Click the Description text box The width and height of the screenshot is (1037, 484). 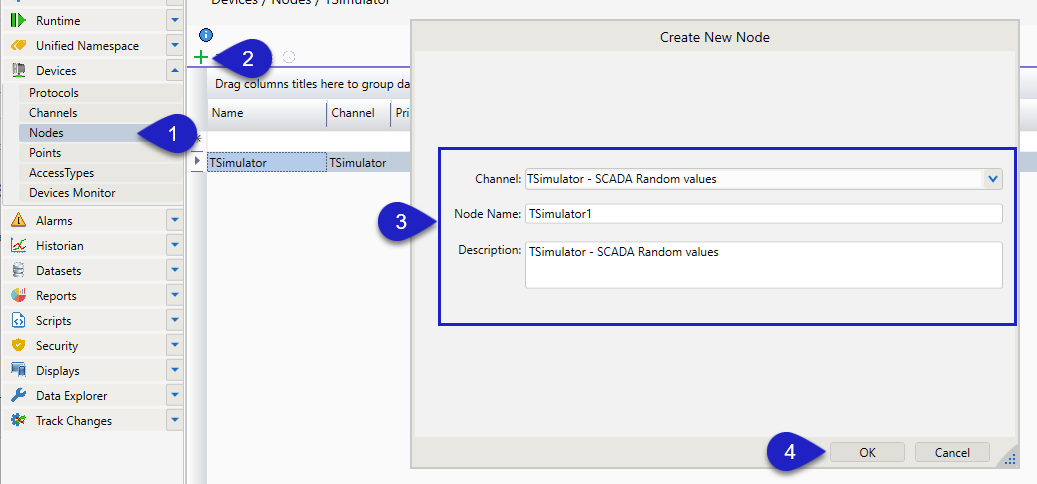pos(763,265)
